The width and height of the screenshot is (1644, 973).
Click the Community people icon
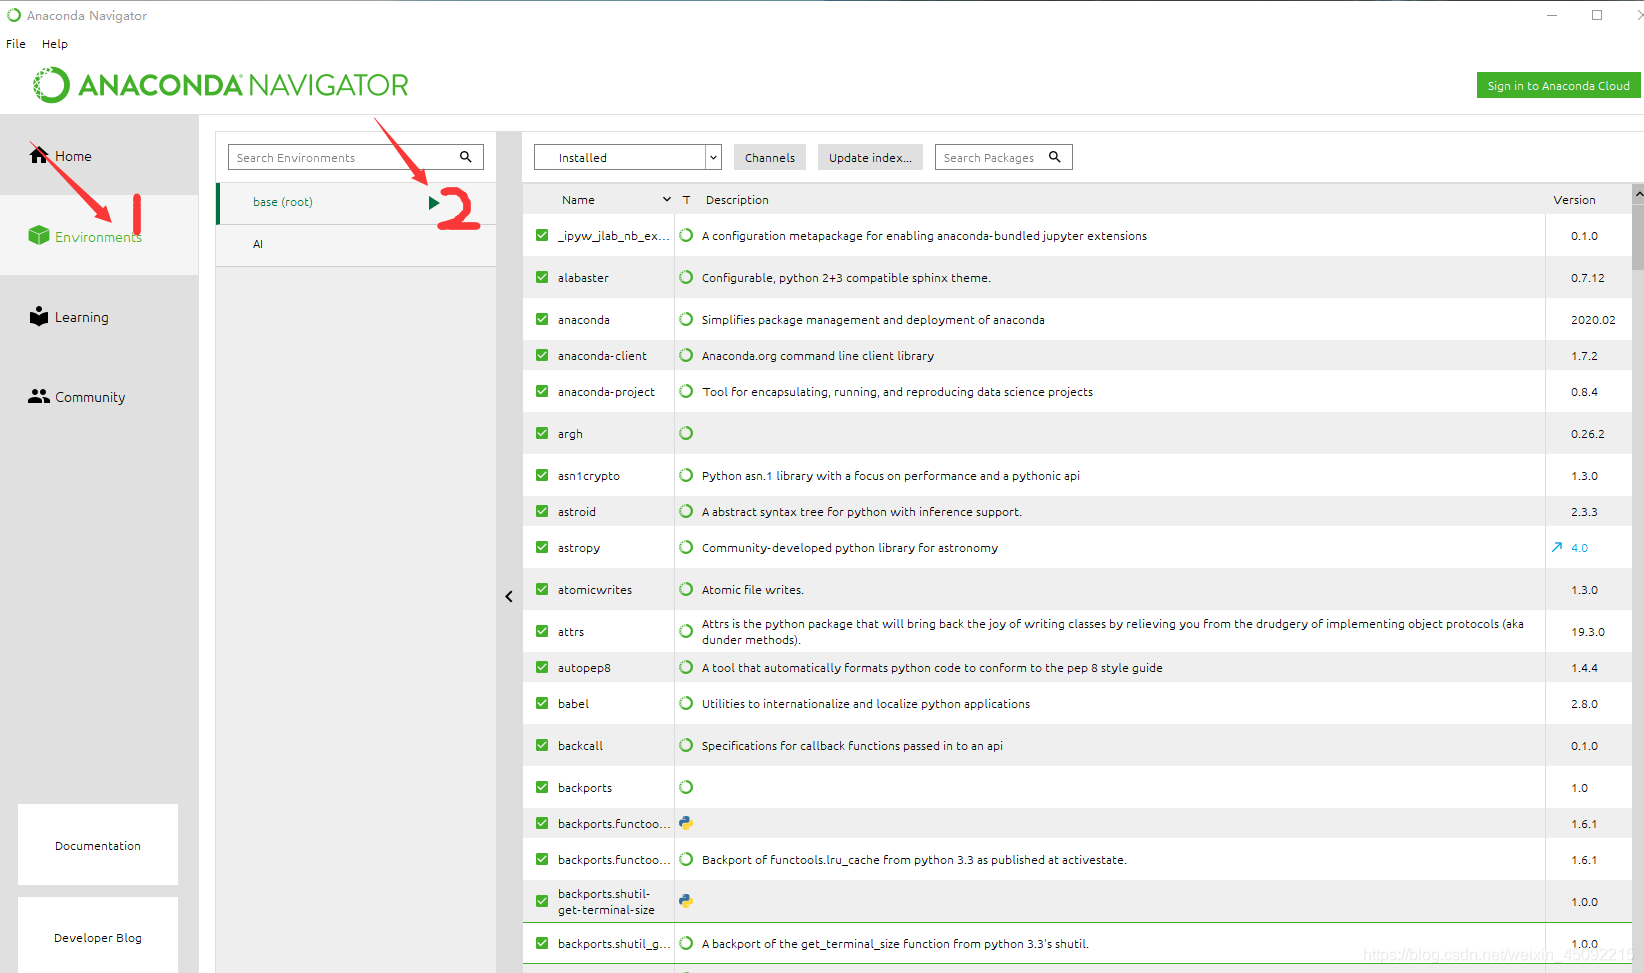(x=39, y=396)
